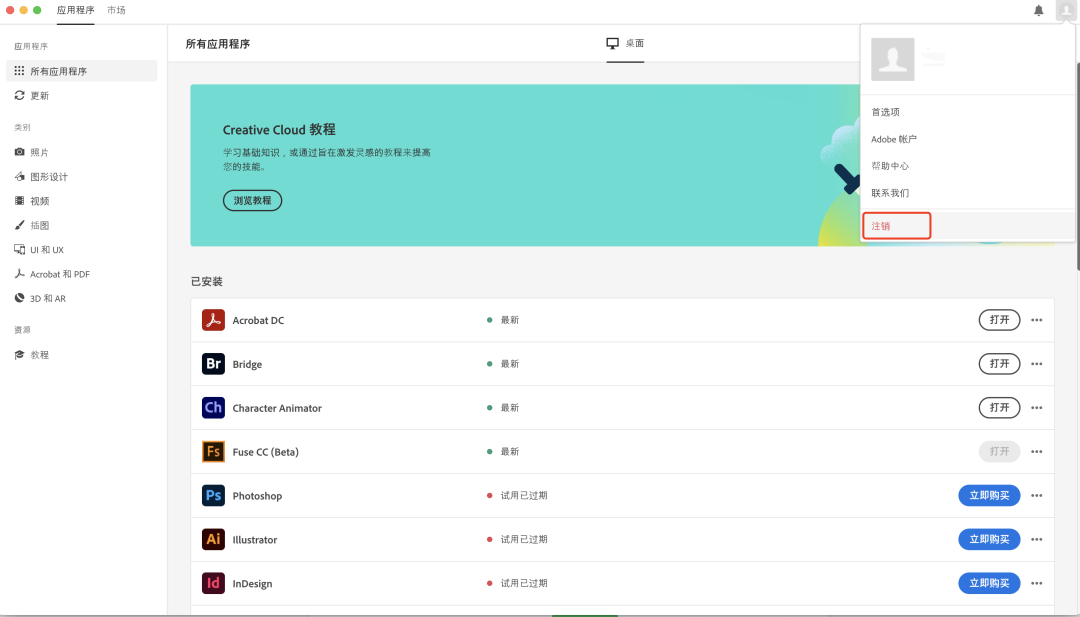Click the InDesign app icon
This screenshot has width=1080, height=617.
214,583
